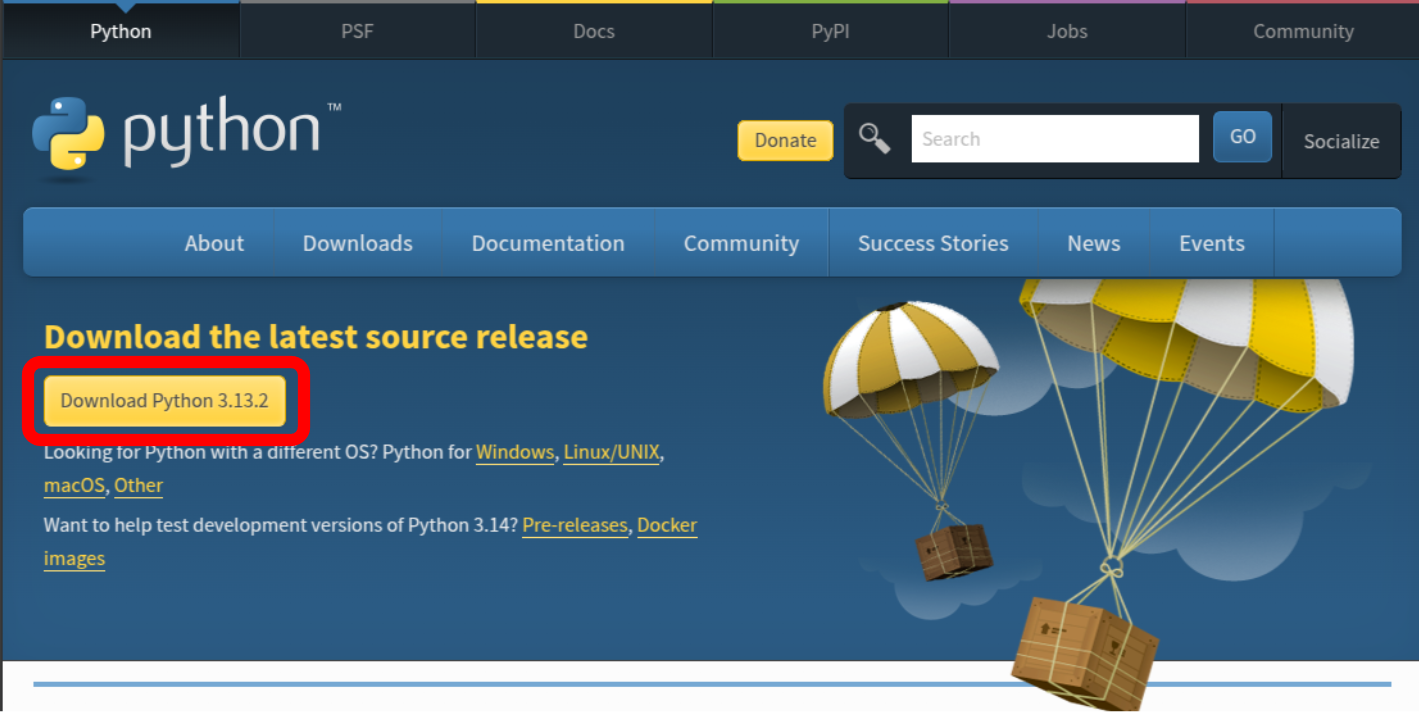Open the Events menu
The image size is (1419, 721).
click(1211, 242)
